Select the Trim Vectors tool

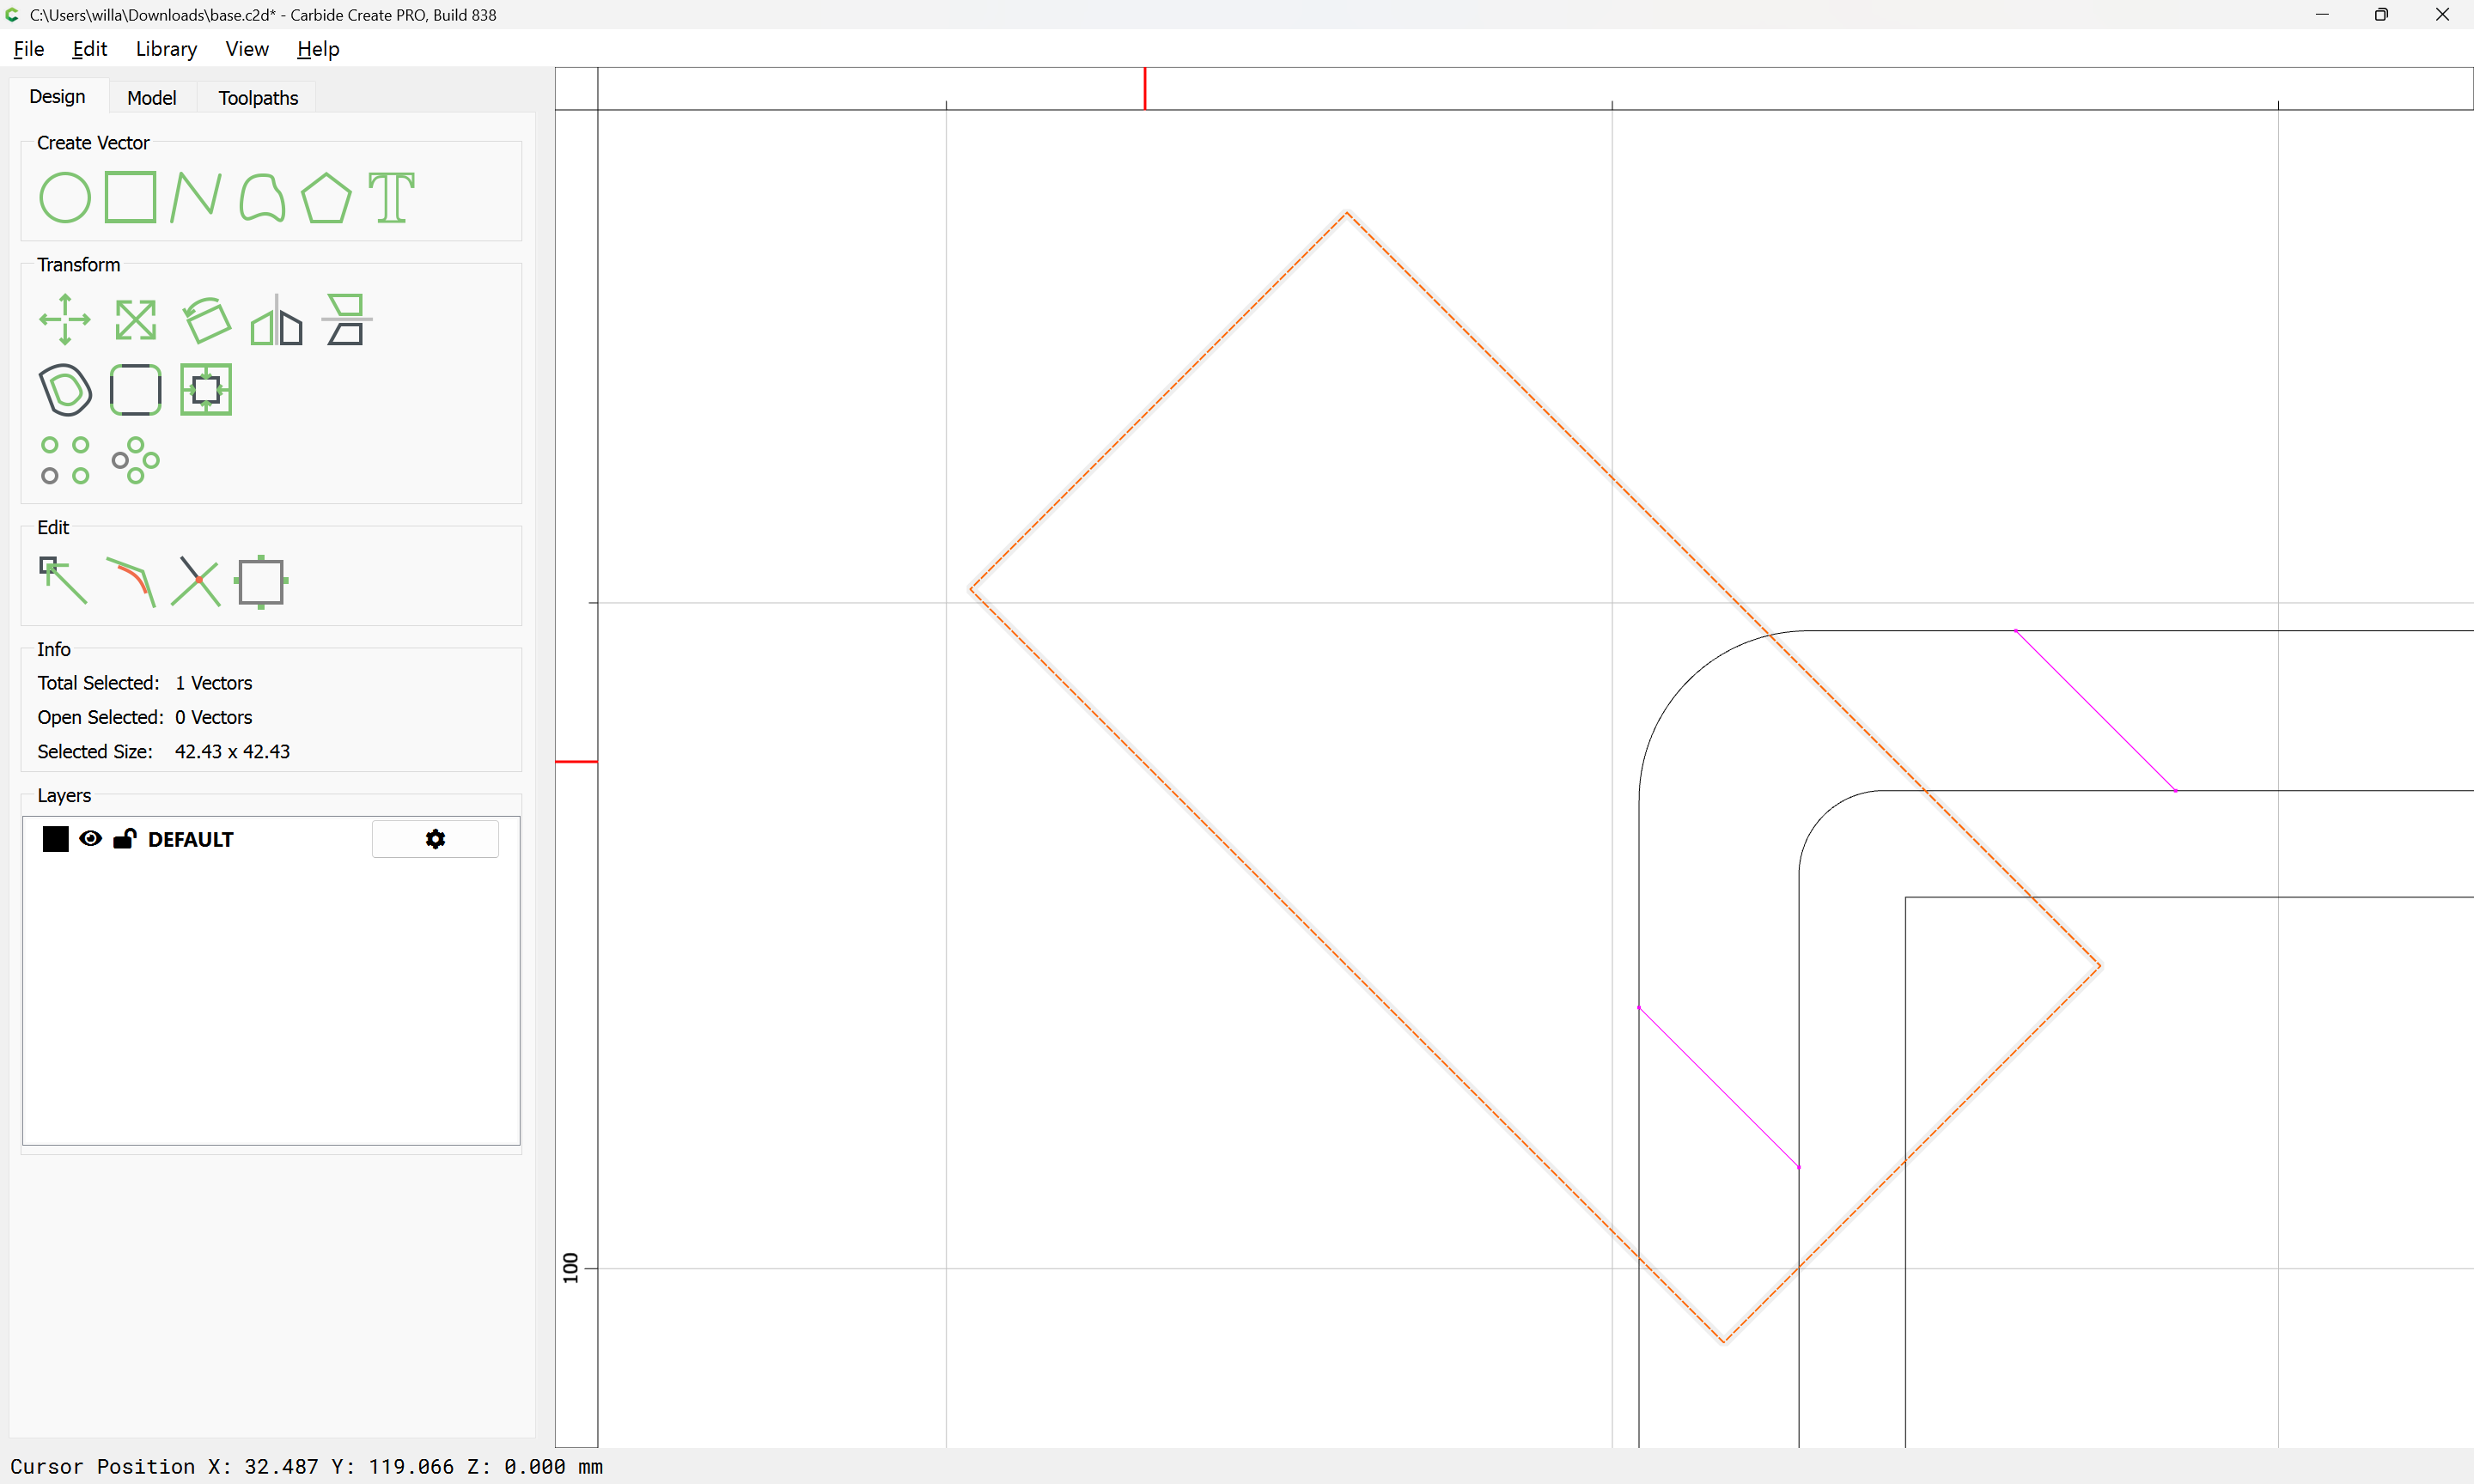tap(196, 581)
